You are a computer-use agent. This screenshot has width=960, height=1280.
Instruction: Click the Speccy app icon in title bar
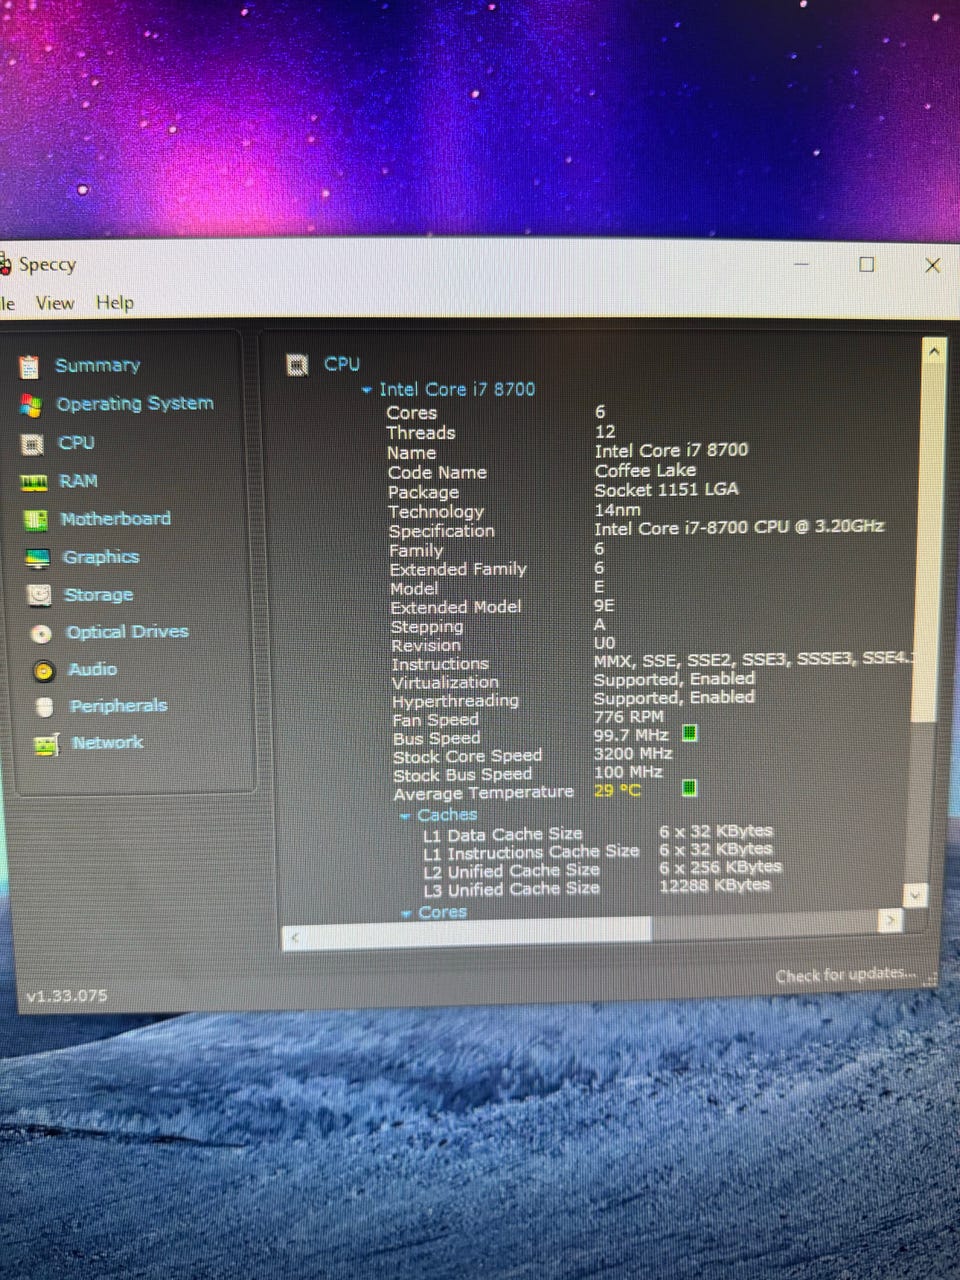coord(5,264)
